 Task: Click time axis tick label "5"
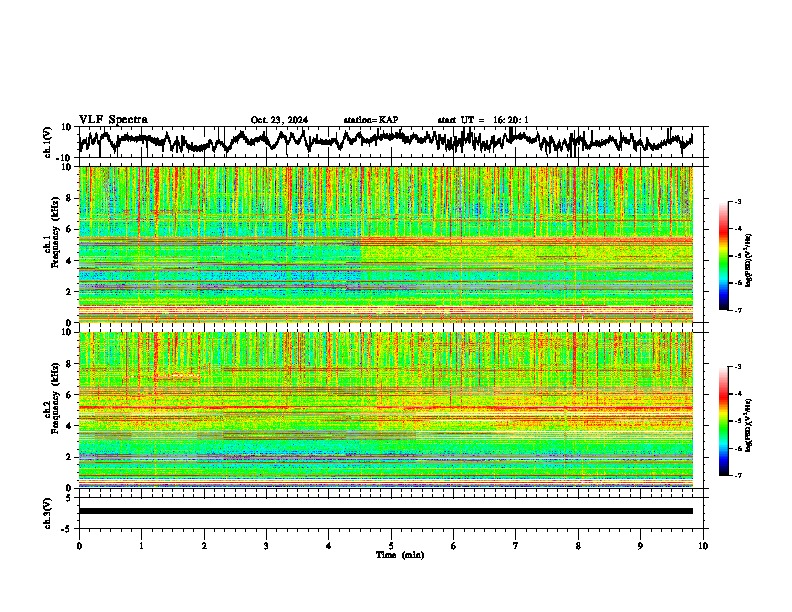(x=391, y=546)
